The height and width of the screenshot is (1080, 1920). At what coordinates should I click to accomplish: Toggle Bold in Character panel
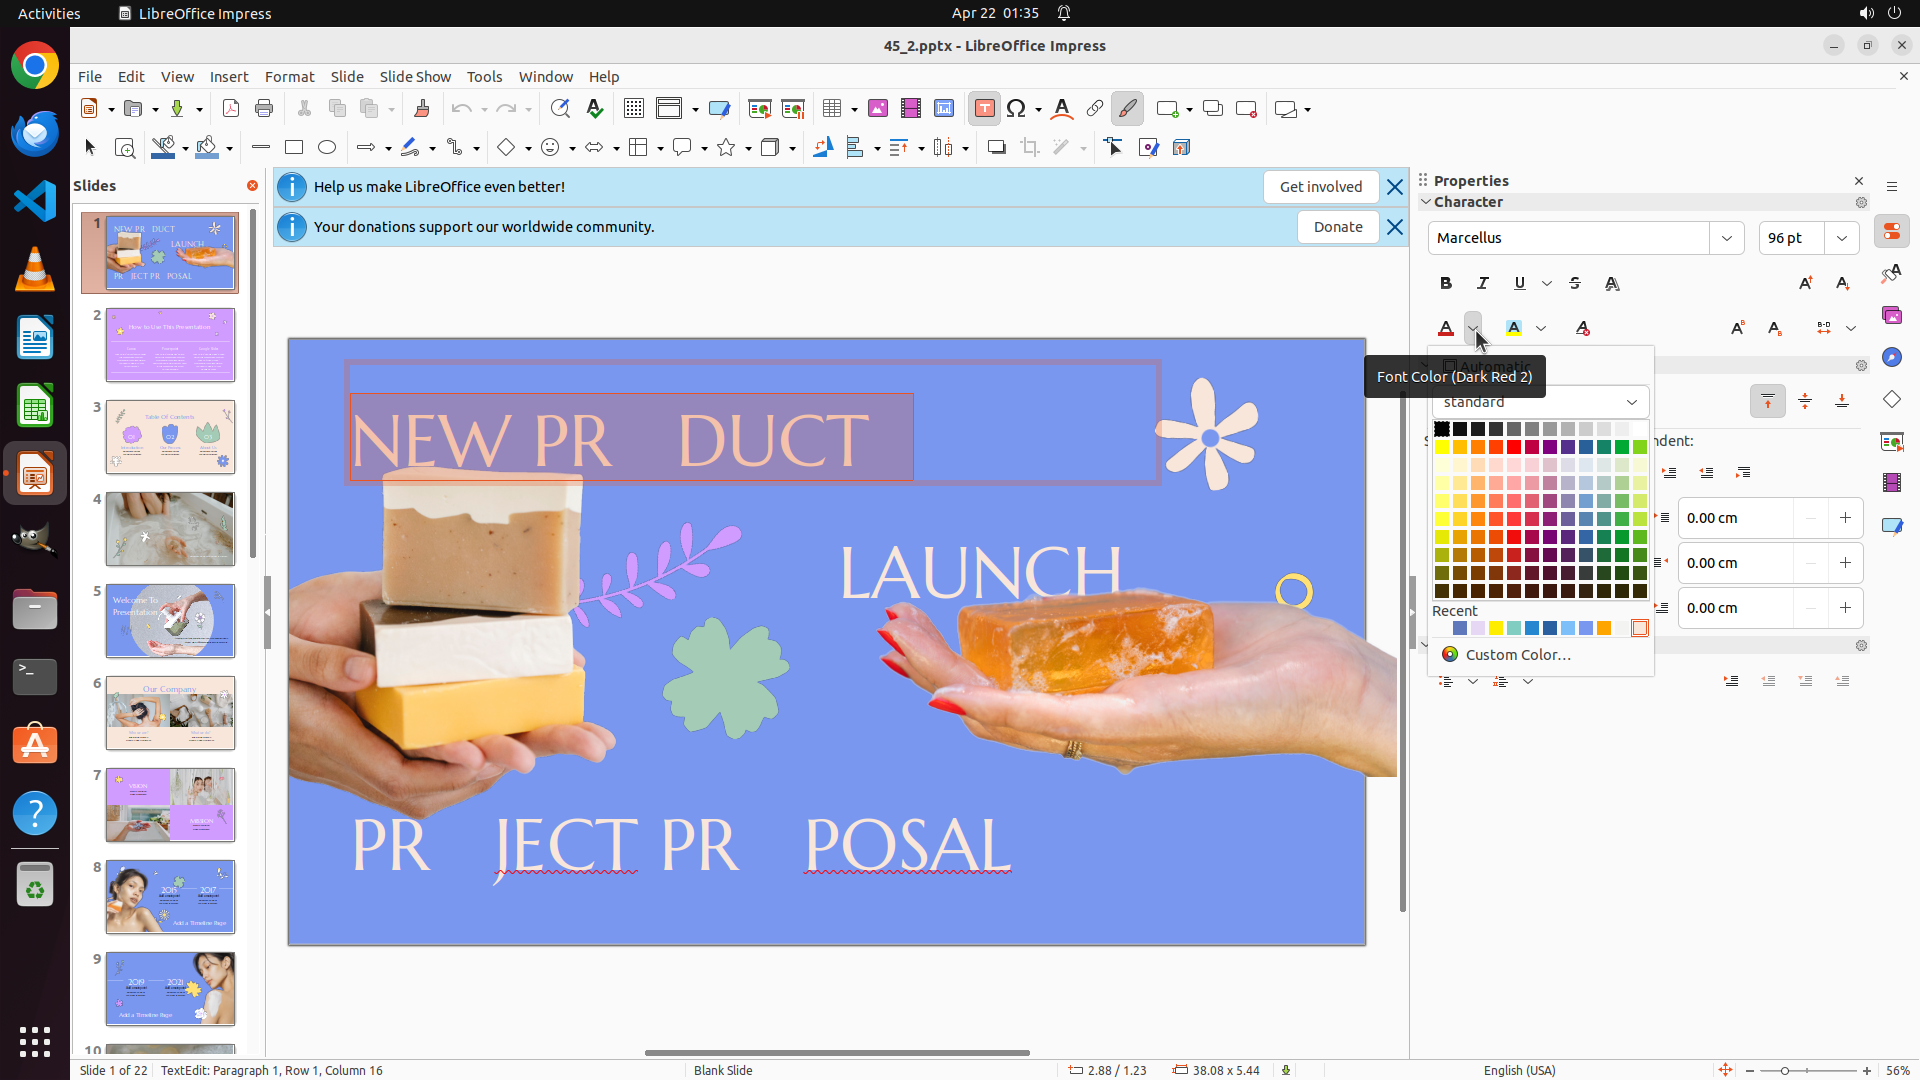[1446, 284]
